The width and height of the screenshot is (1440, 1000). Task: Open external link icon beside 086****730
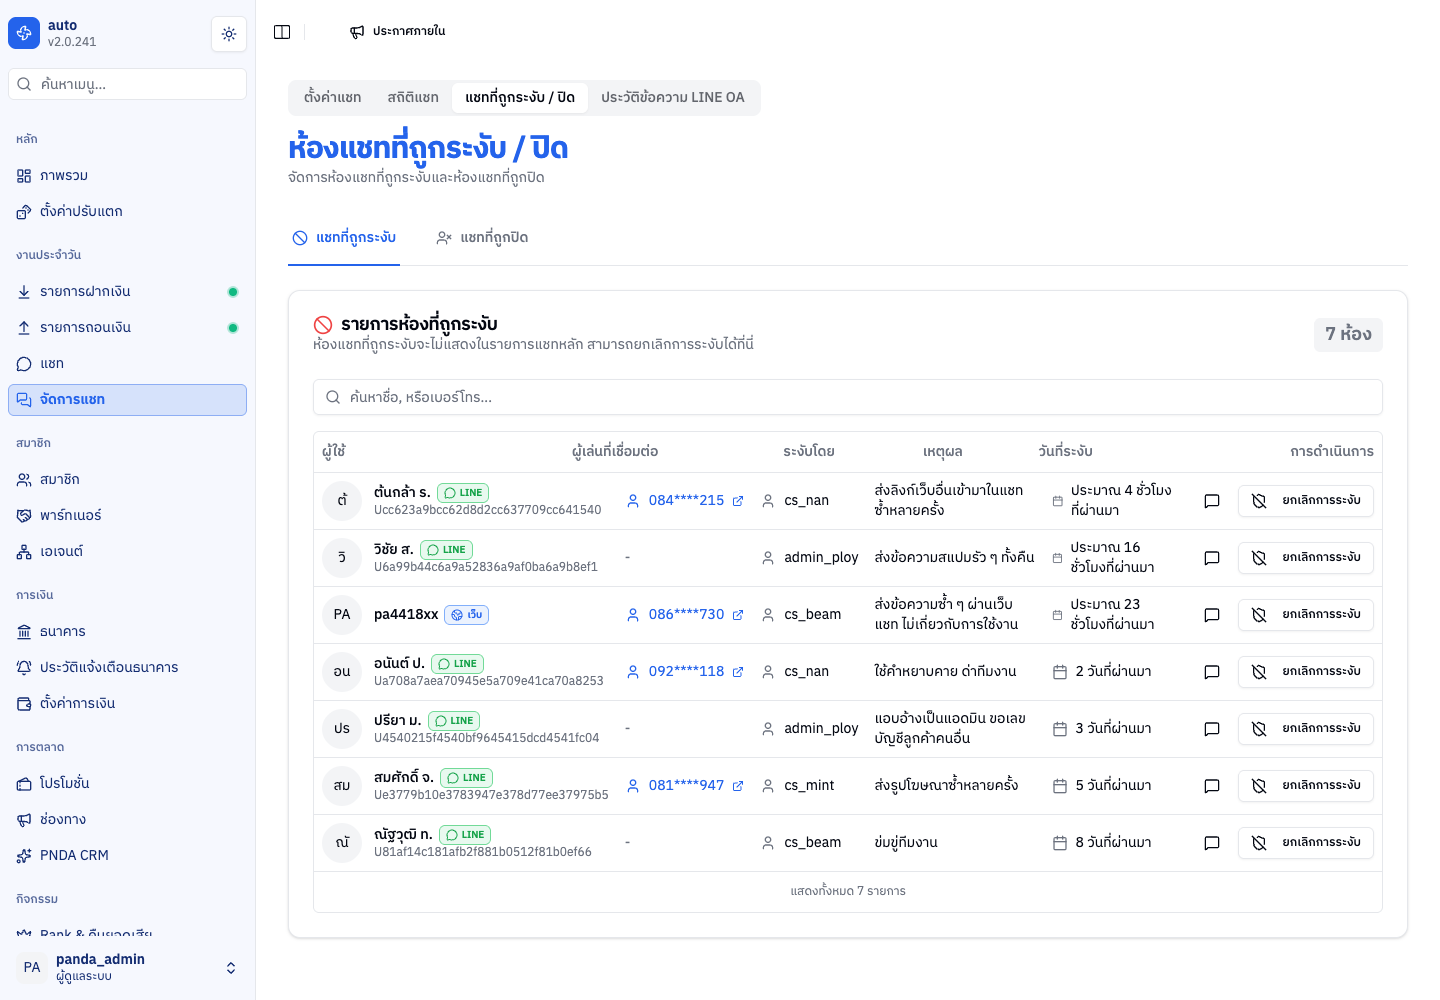coord(738,615)
